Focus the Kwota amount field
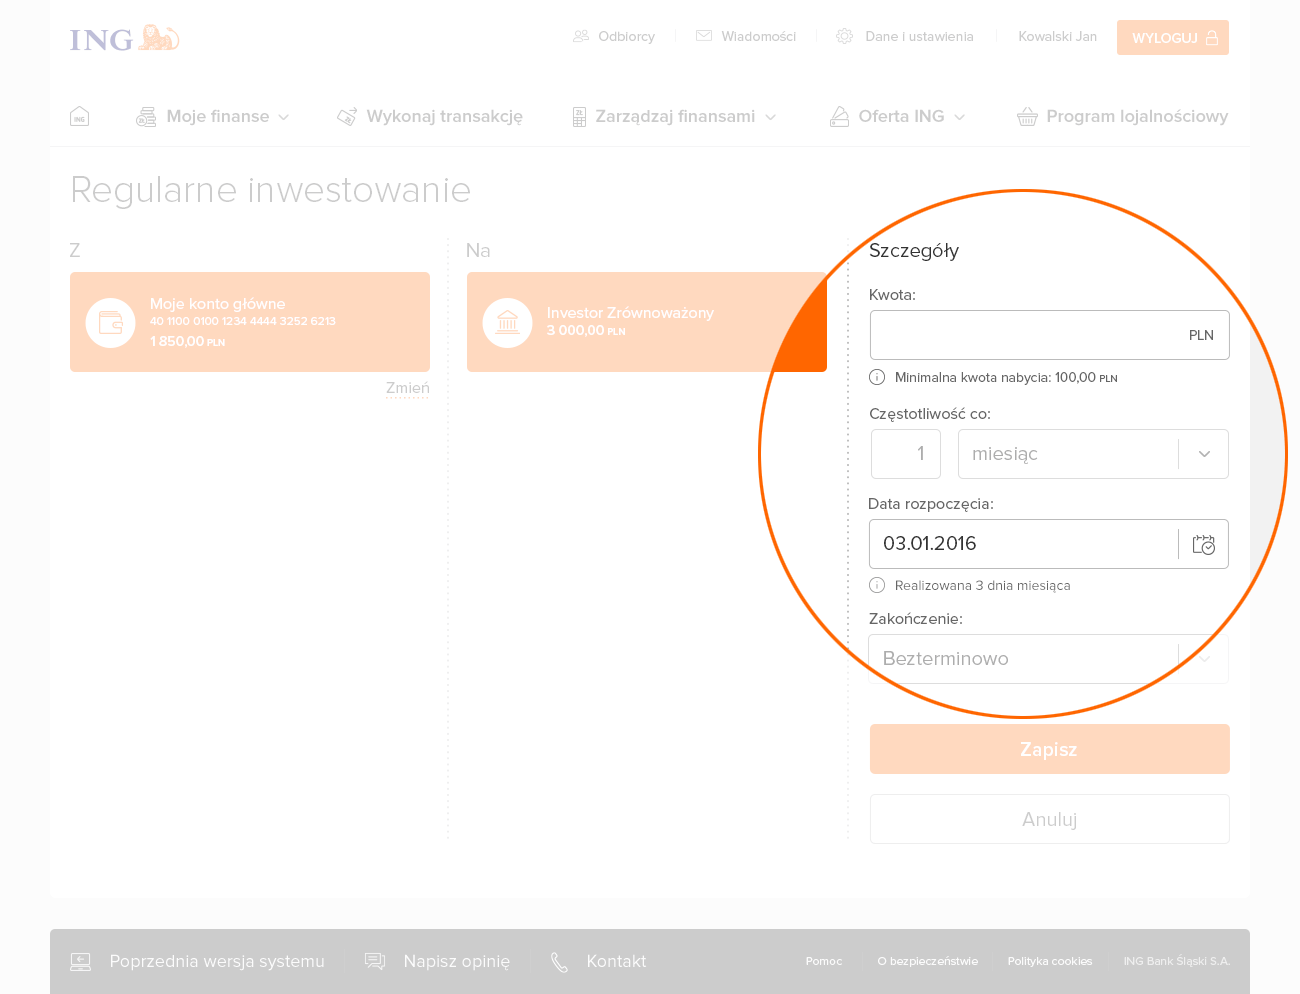The height and width of the screenshot is (994, 1300). [x=1049, y=335]
